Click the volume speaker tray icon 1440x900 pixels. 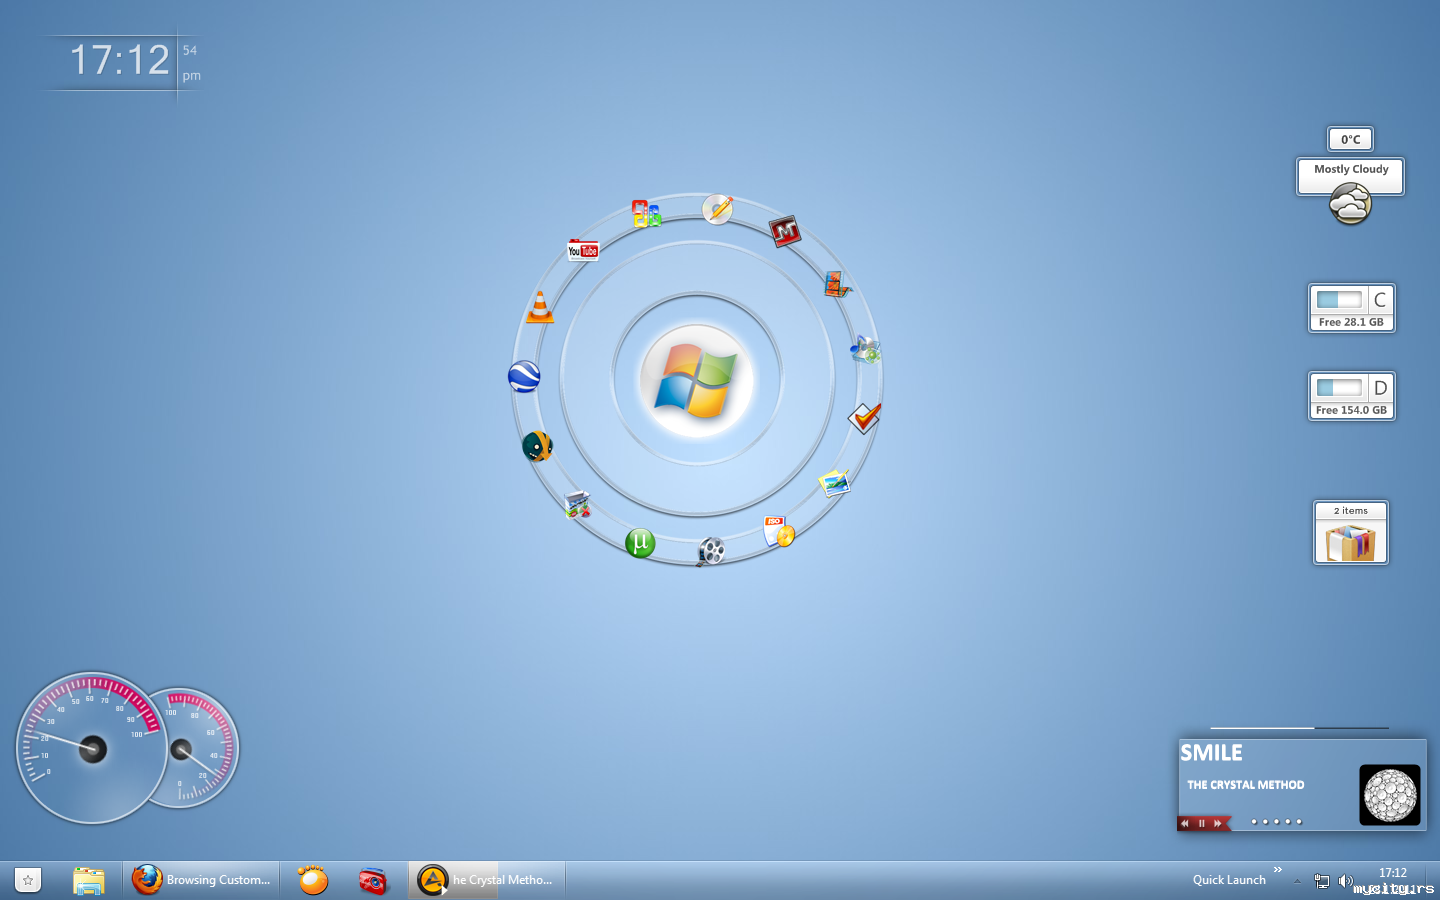click(x=1345, y=881)
